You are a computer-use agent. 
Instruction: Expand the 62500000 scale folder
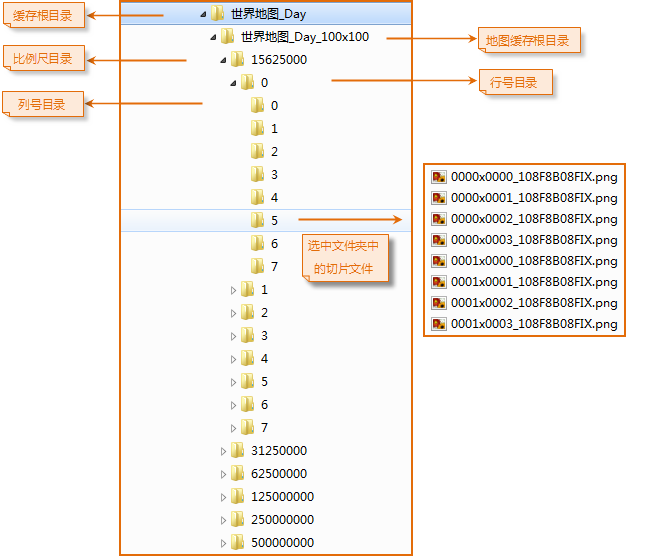pos(224,474)
